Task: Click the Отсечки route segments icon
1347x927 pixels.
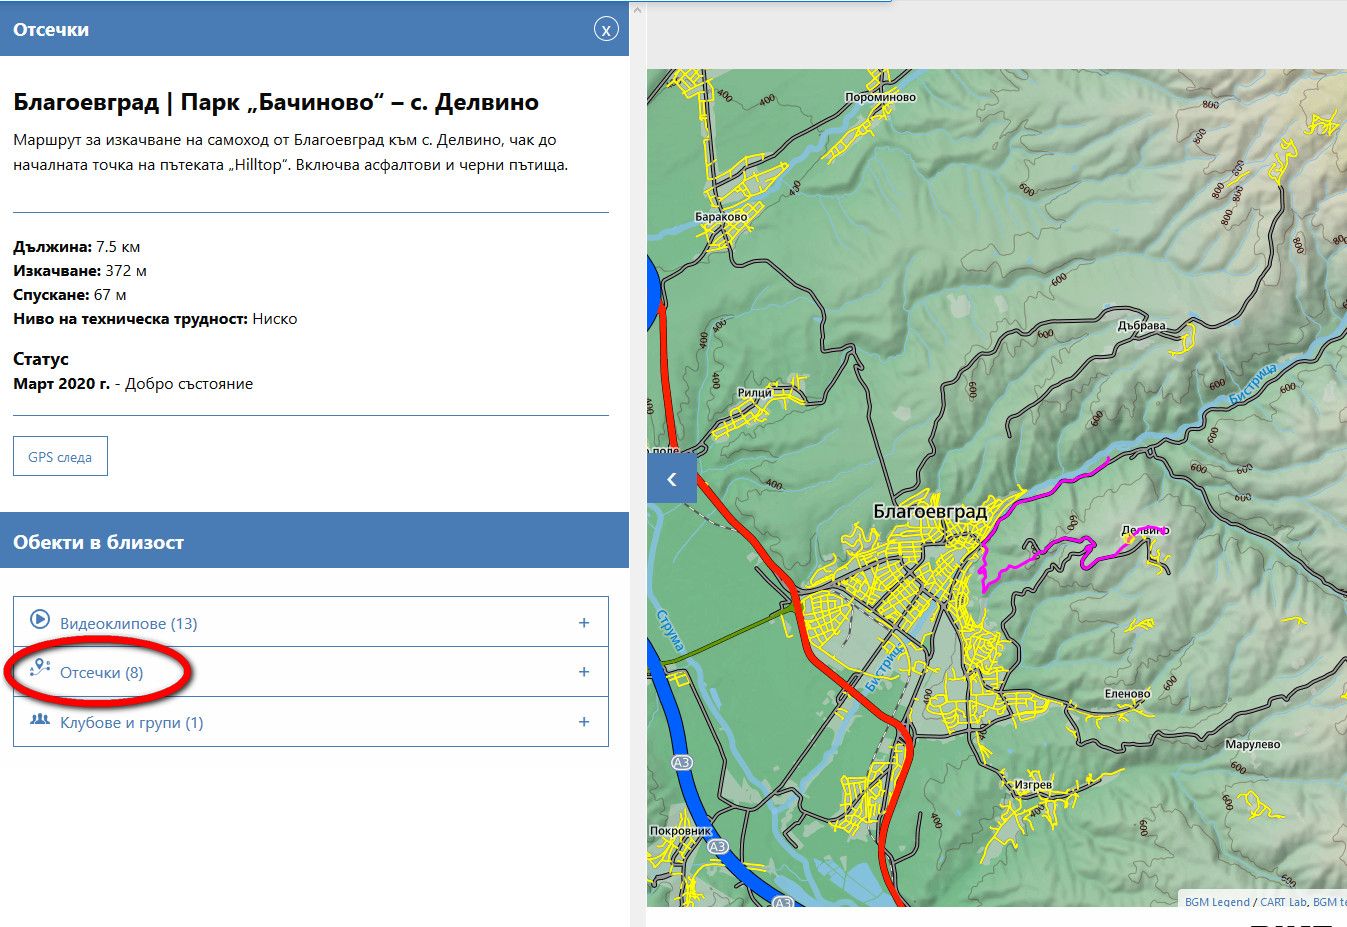Action: coord(40,668)
